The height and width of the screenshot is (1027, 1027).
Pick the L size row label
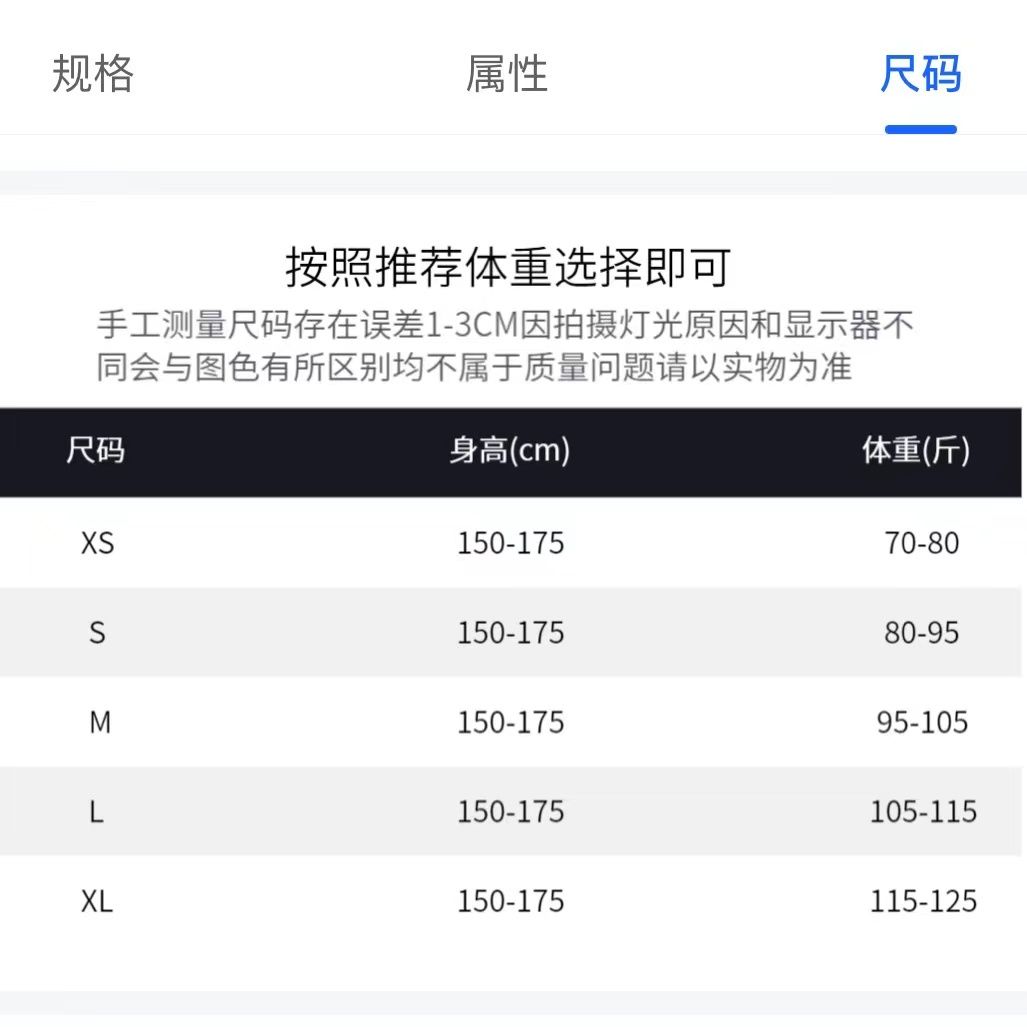96,811
